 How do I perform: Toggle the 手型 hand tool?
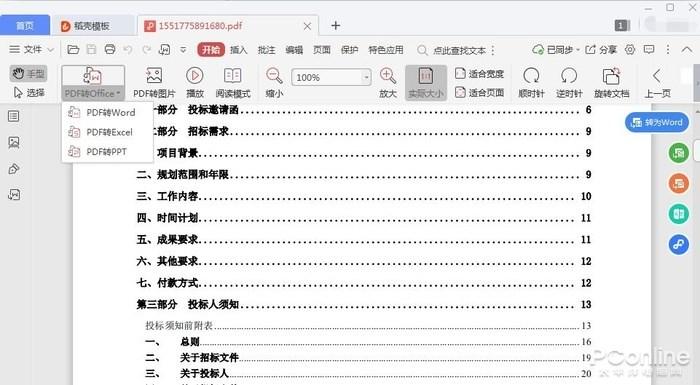click(x=29, y=74)
